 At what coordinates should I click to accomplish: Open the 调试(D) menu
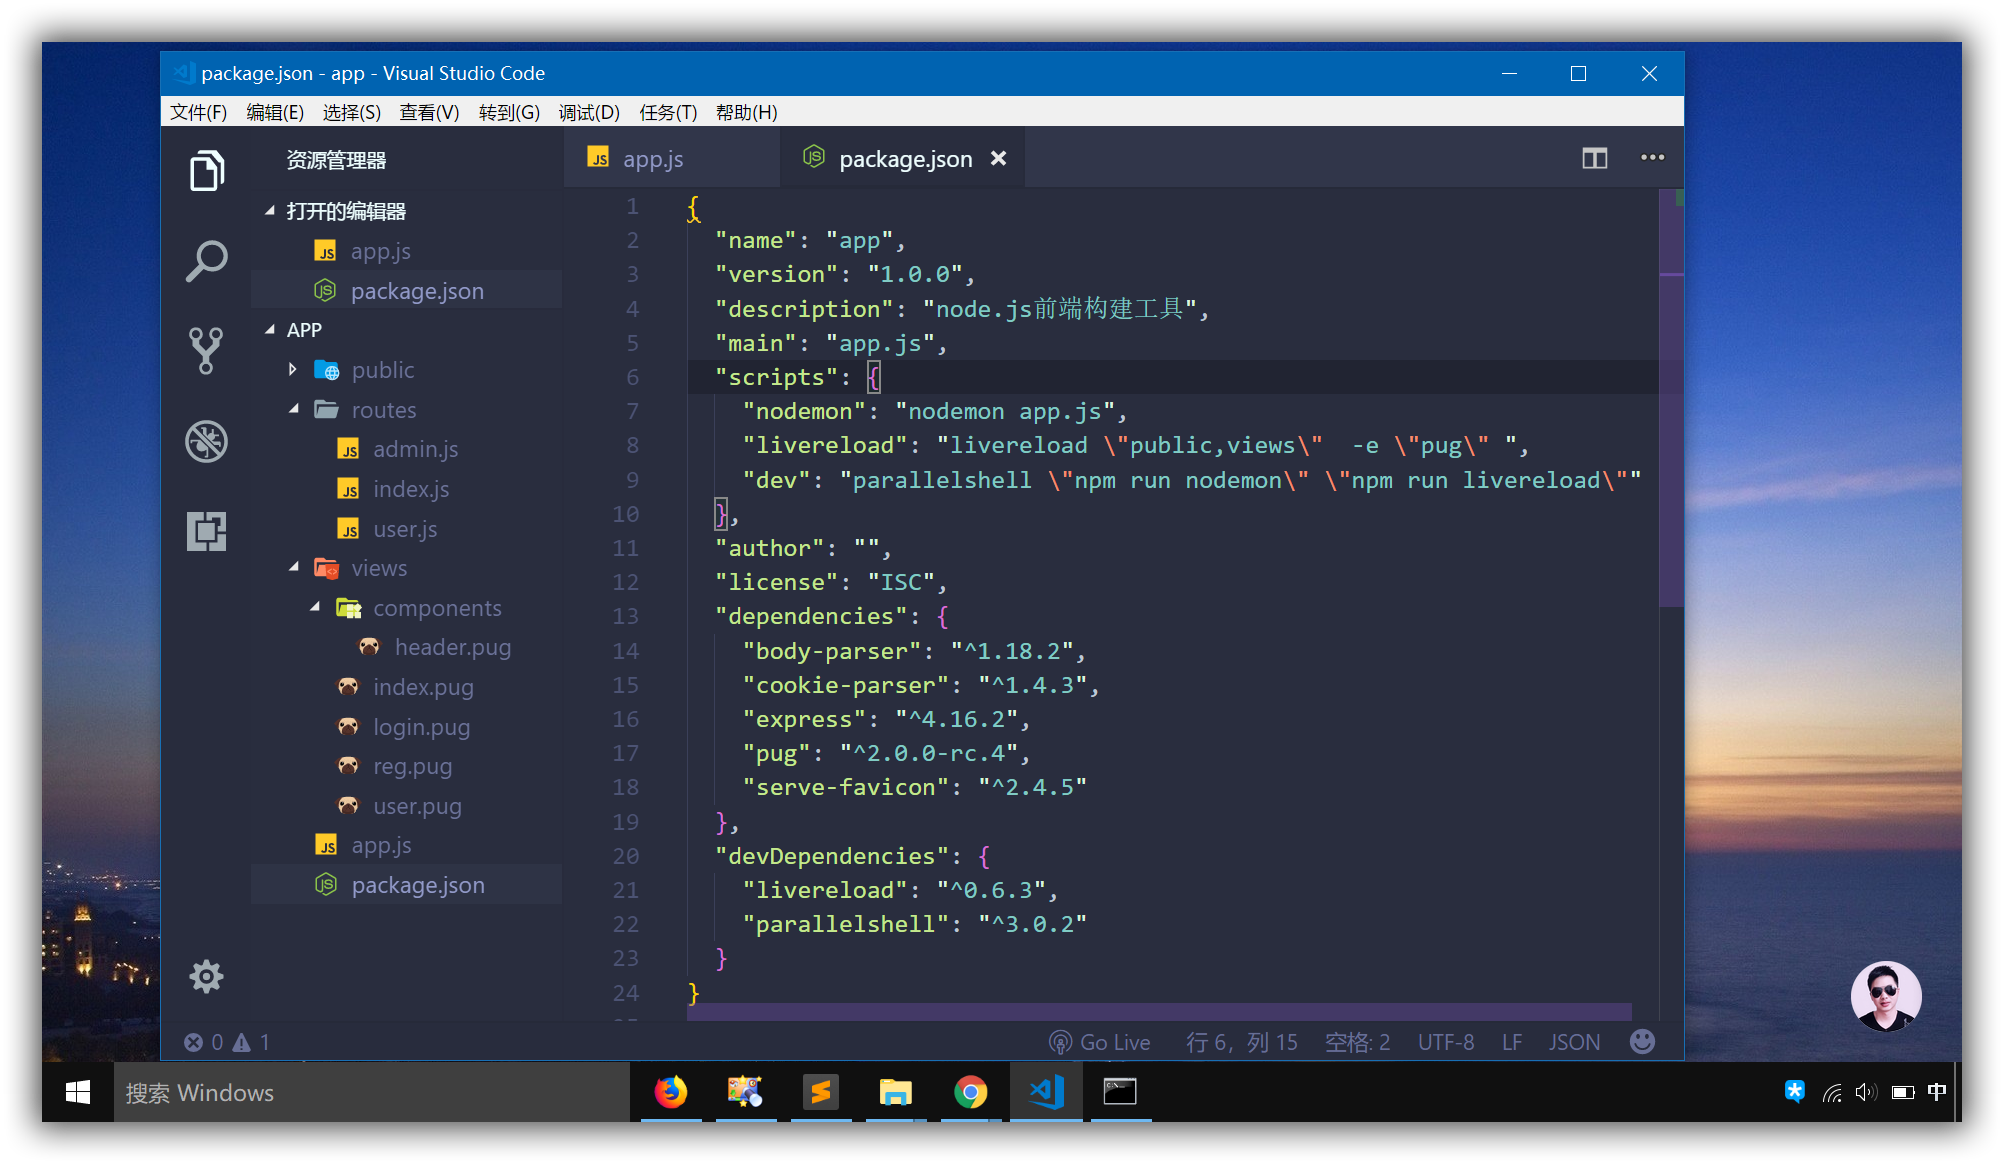coord(589,112)
